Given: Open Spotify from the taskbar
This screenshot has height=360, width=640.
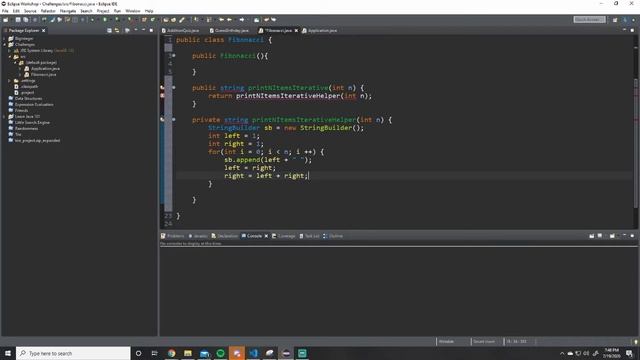Looking at the screenshot, I should pos(220,353).
